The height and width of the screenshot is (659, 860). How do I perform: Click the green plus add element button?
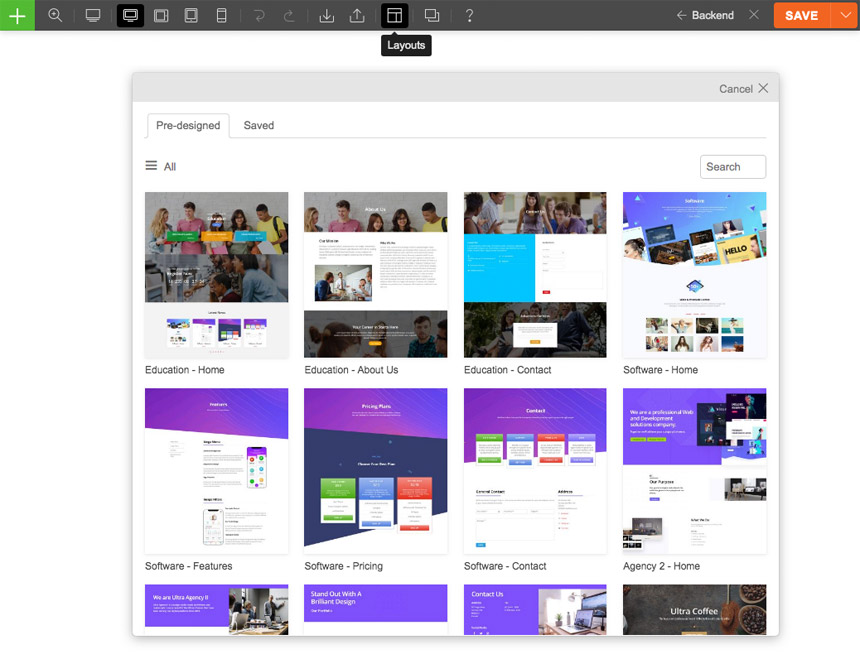pyautogui.click(x=17, y=15)
